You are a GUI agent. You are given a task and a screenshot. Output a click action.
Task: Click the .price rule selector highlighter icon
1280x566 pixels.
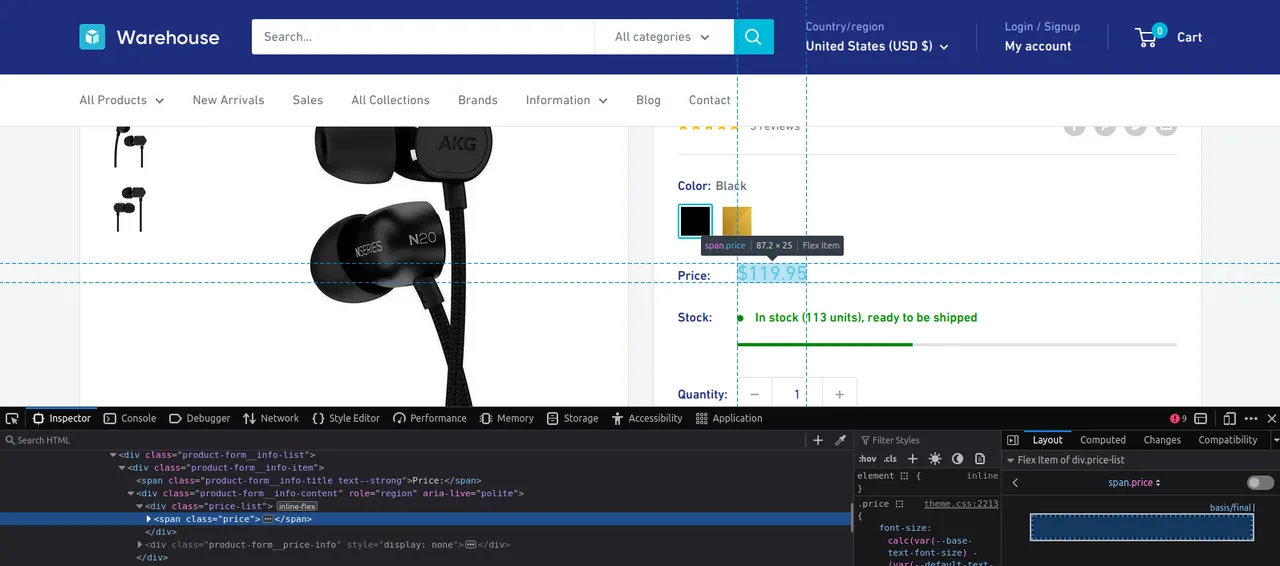point(899,504)
